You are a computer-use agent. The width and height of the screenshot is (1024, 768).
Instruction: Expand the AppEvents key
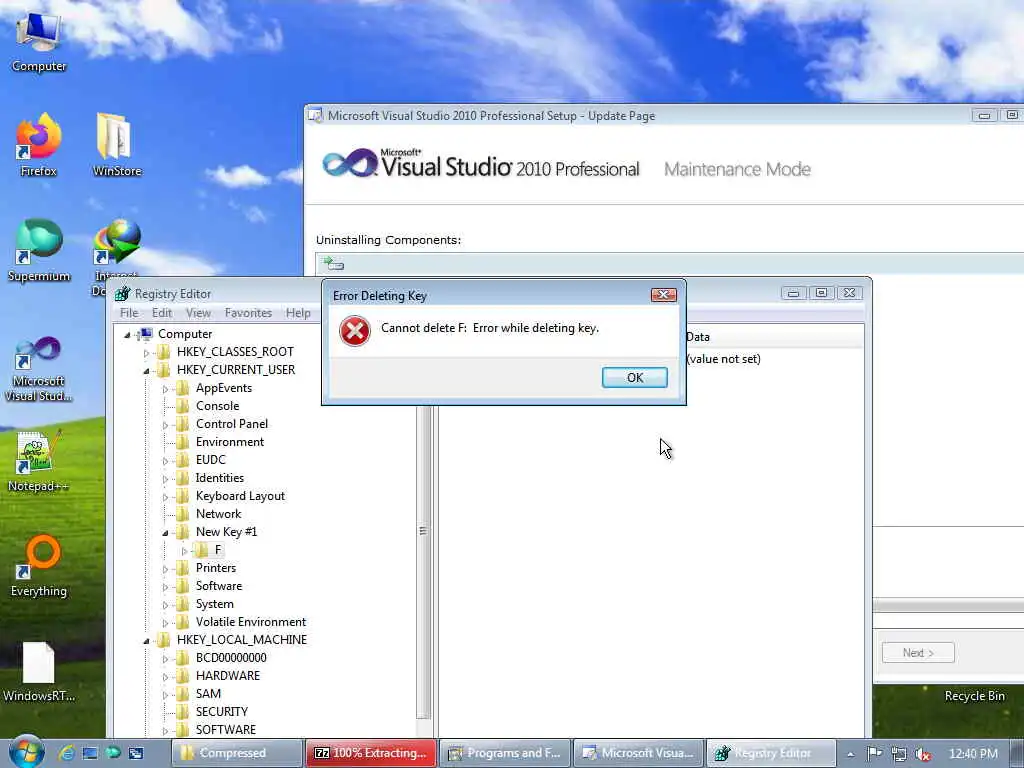click(x=165, y=389)
